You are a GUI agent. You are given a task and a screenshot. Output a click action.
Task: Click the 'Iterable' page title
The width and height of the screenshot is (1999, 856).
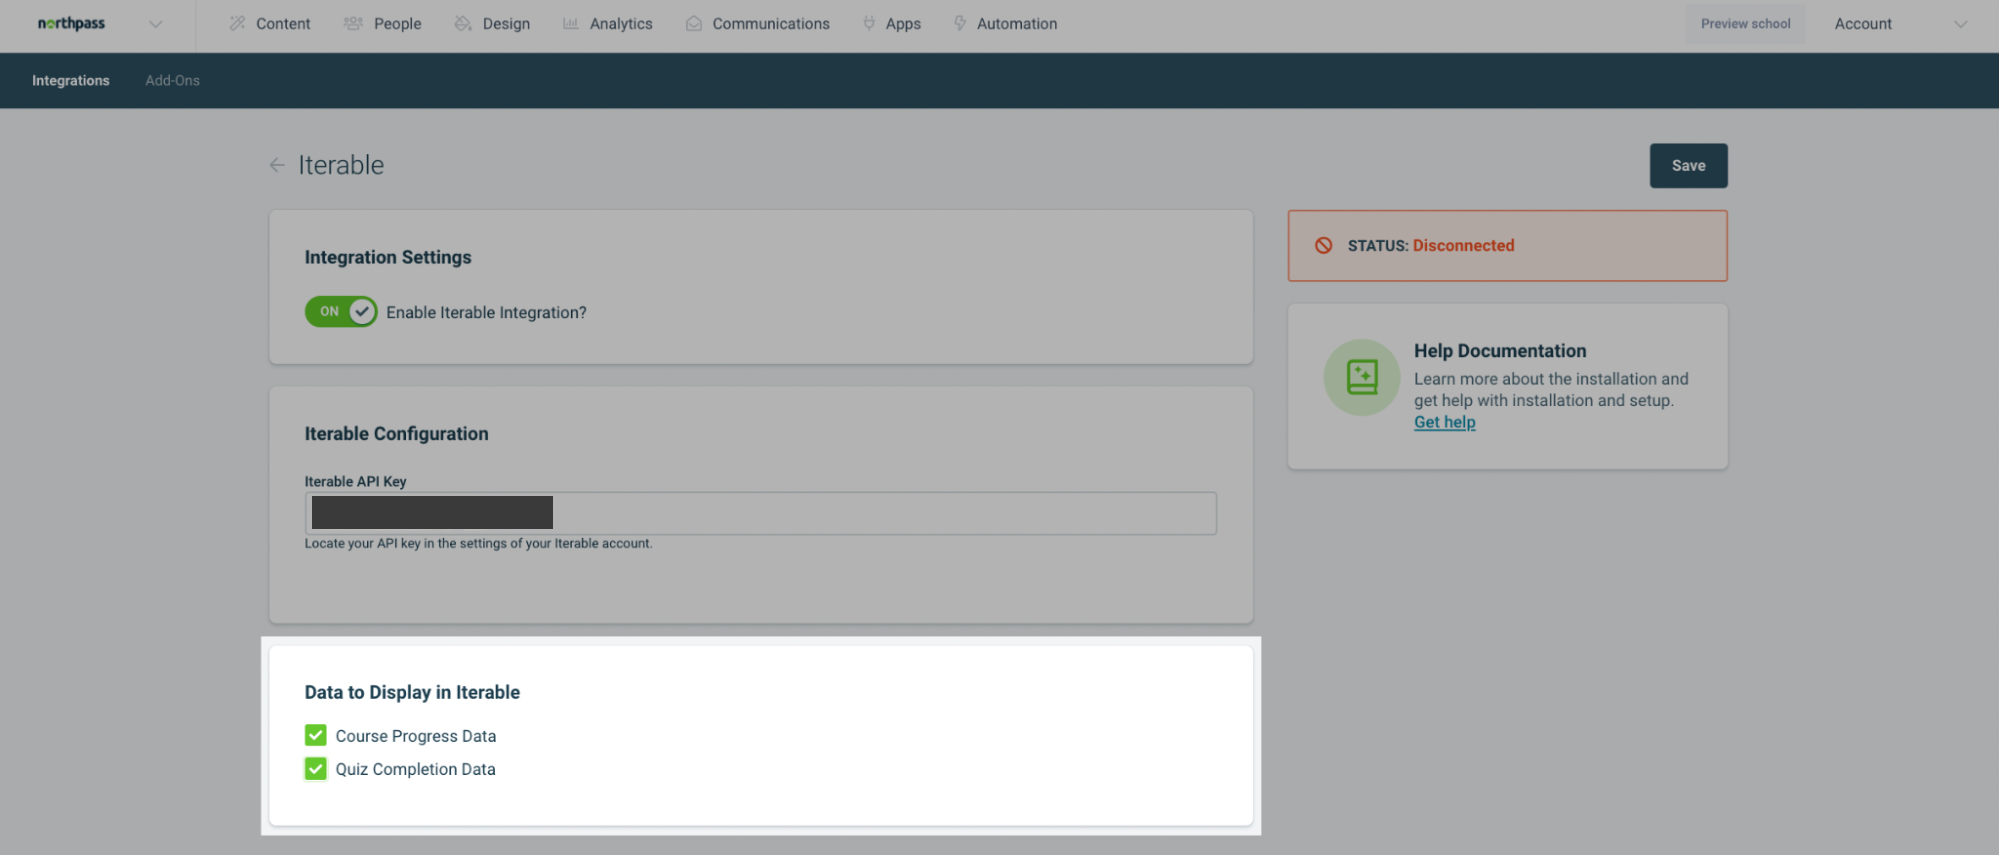(x=341, y=165)
